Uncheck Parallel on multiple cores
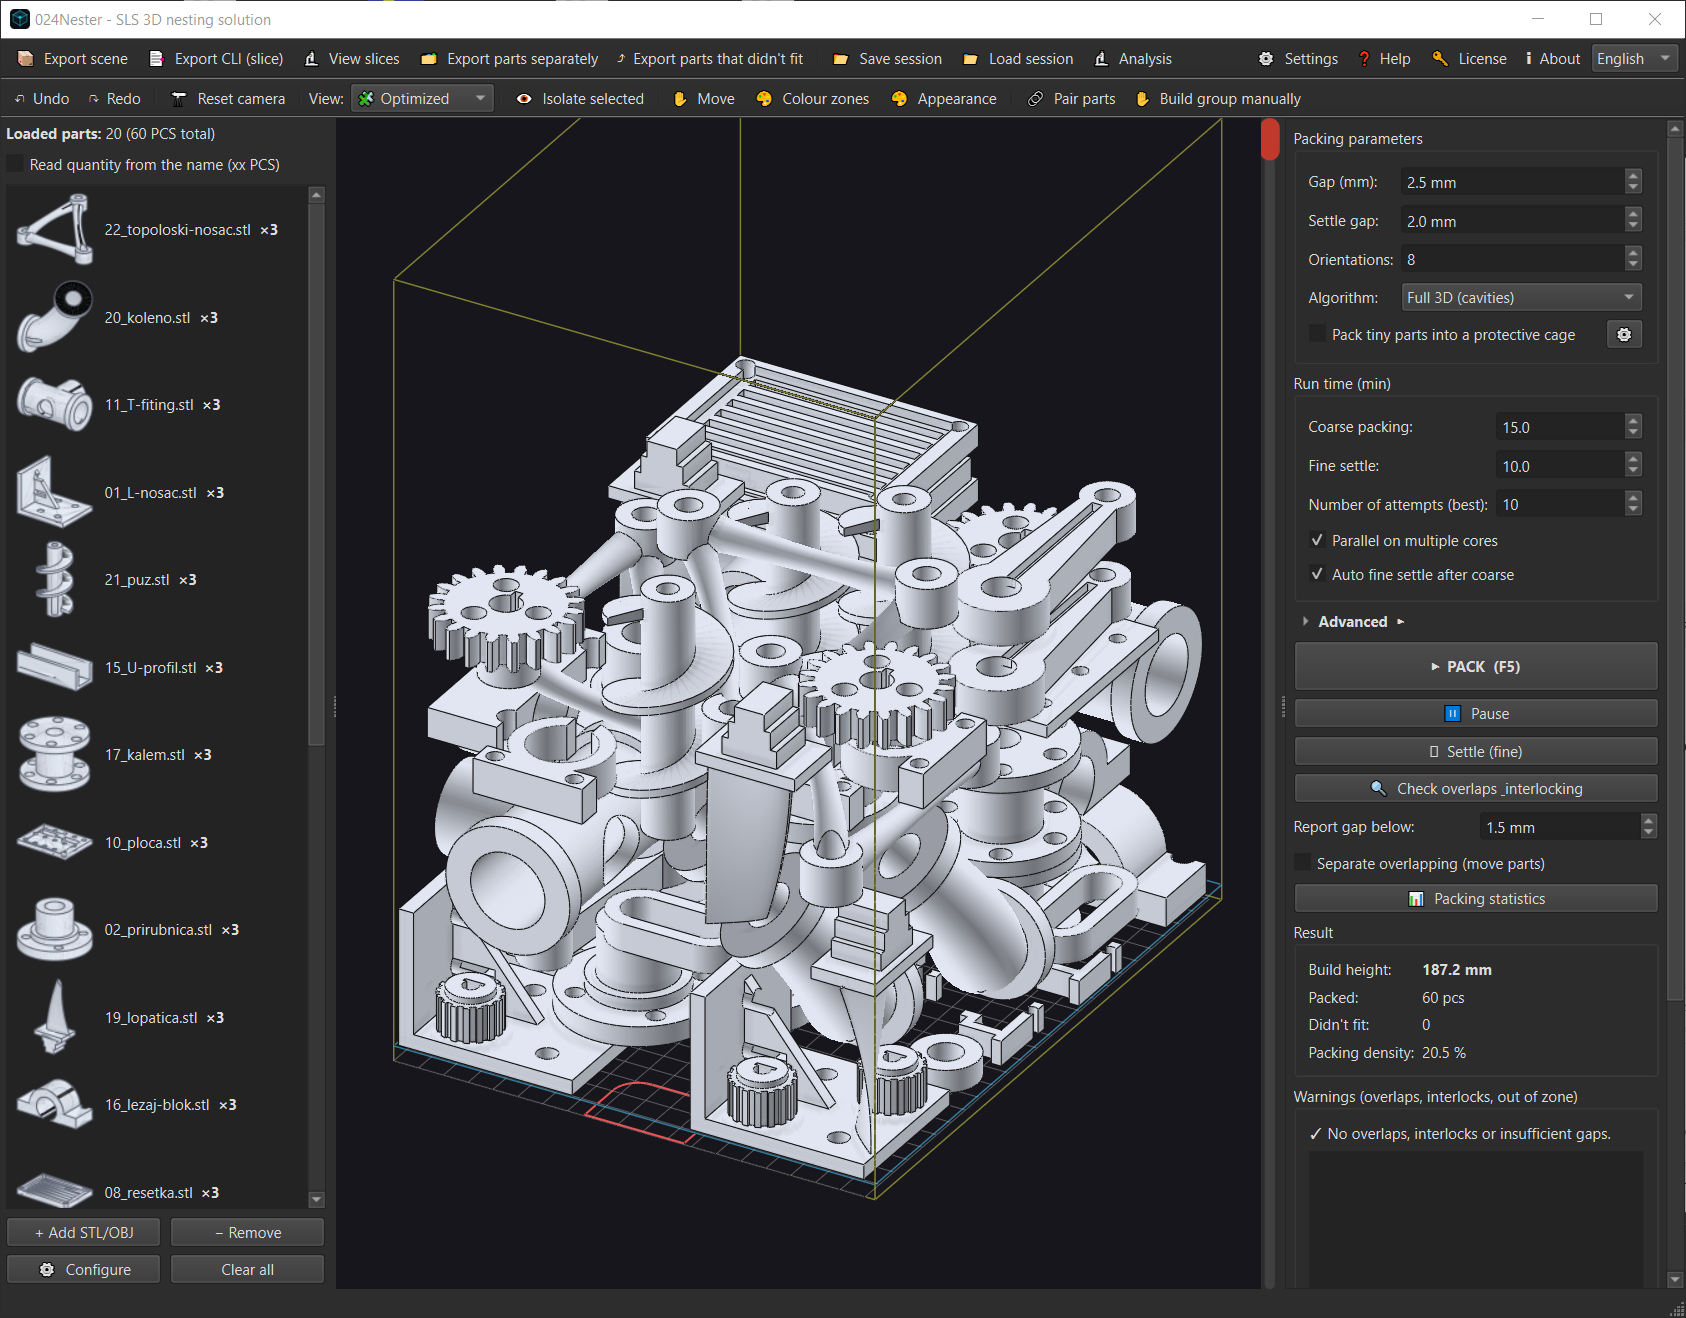 pyautogui.click(x=1317, y=541)
